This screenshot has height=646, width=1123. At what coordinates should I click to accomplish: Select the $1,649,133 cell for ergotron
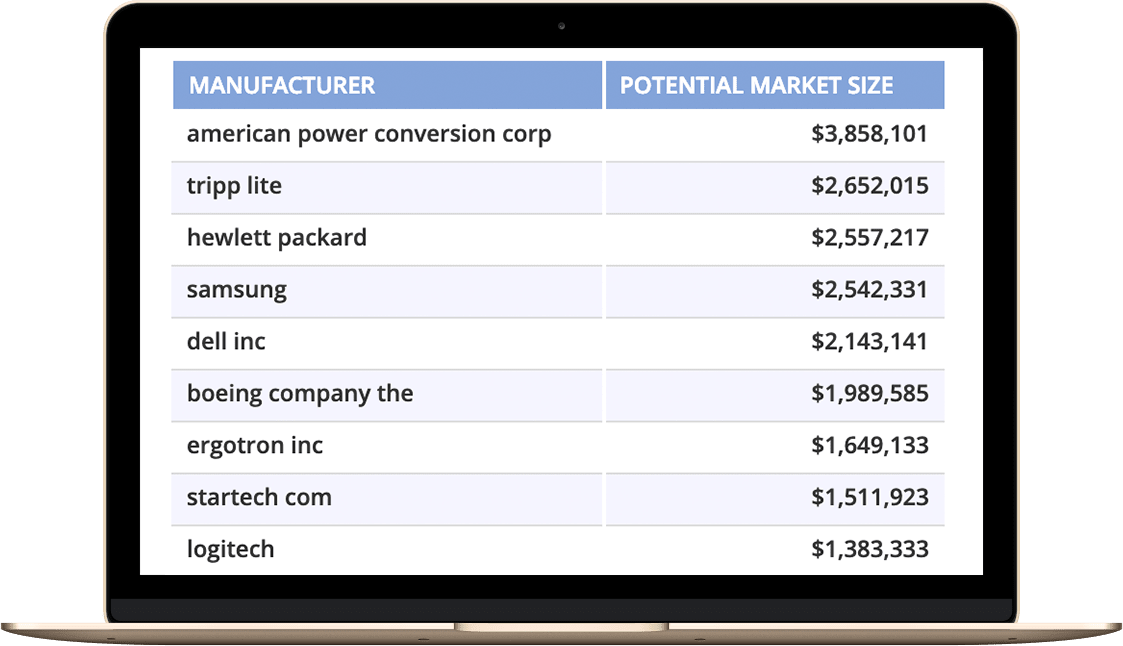pyautogui.click(x=775, y=447)
